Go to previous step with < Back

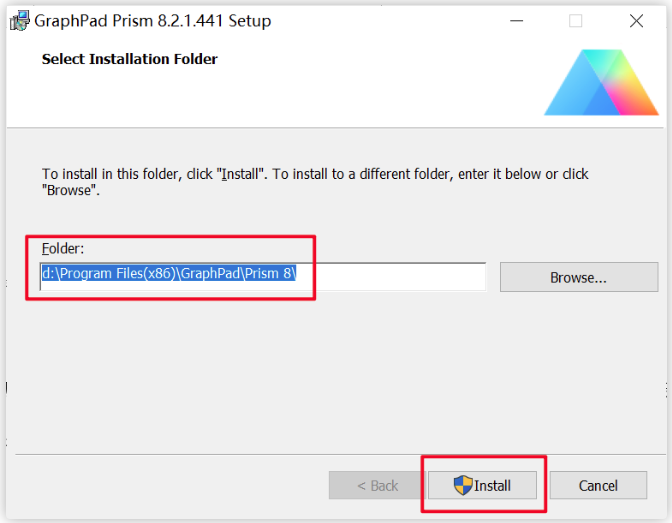378,485
